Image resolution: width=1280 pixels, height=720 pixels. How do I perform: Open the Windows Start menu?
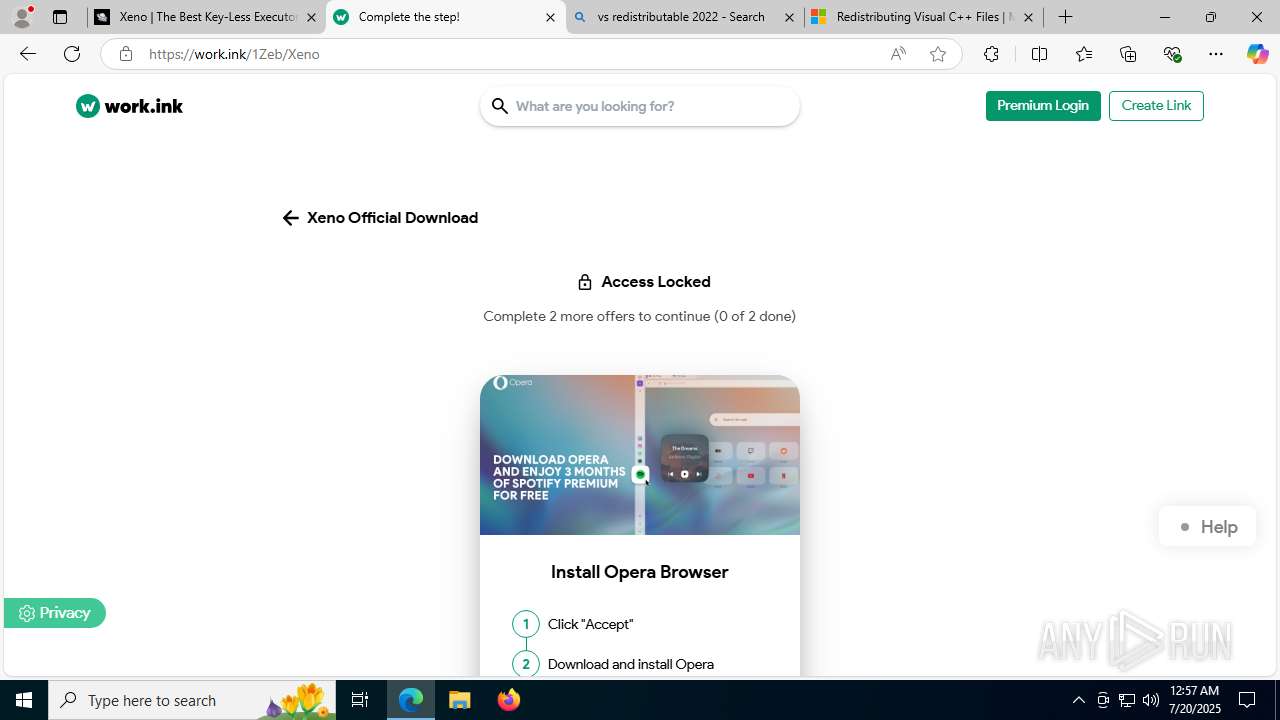(24, 700)
